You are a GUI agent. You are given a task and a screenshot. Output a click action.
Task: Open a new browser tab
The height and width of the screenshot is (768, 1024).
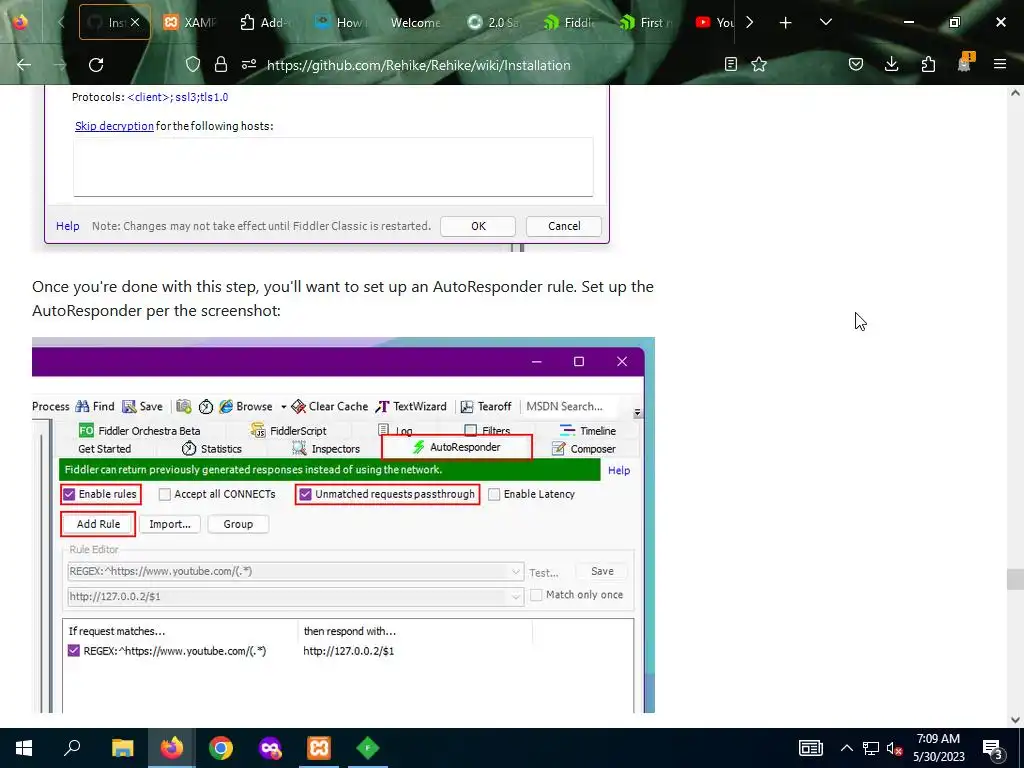[786, 23]
